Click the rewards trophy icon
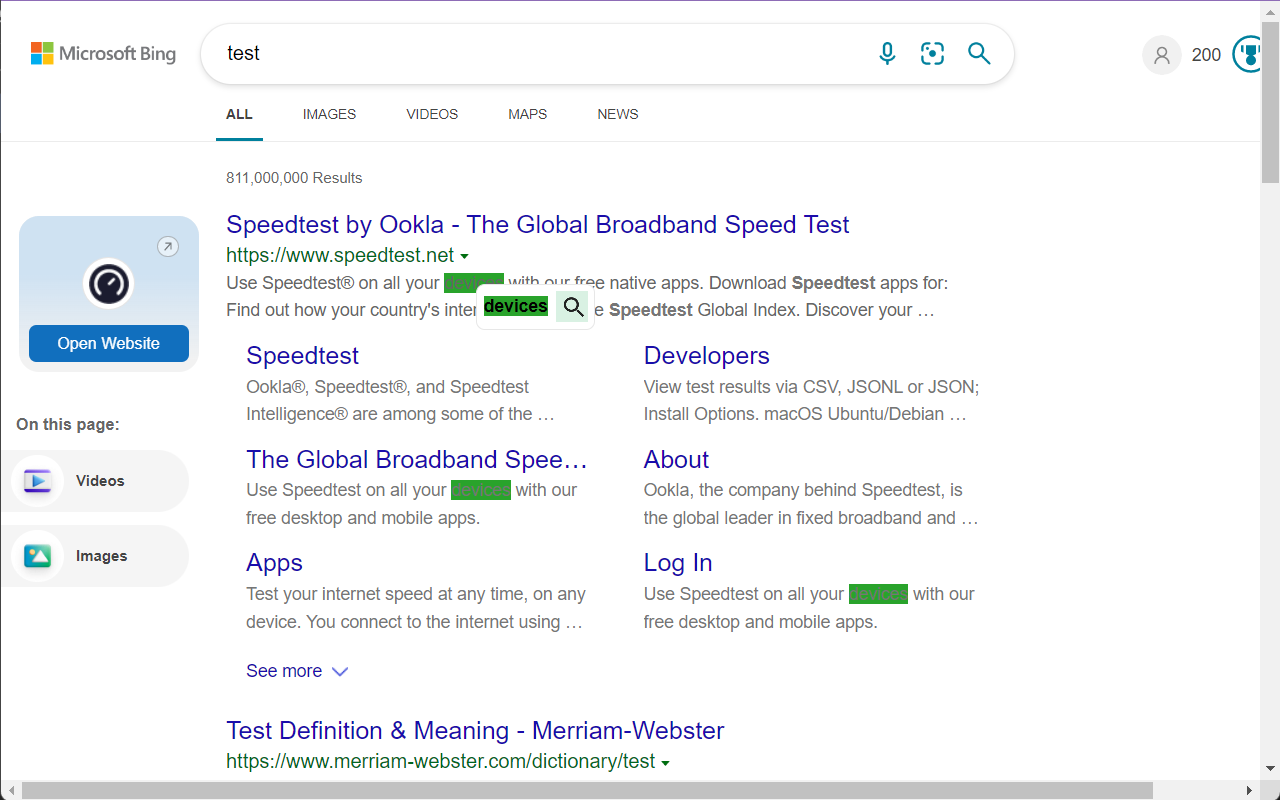1280x800 pixels. point(1248,54)
